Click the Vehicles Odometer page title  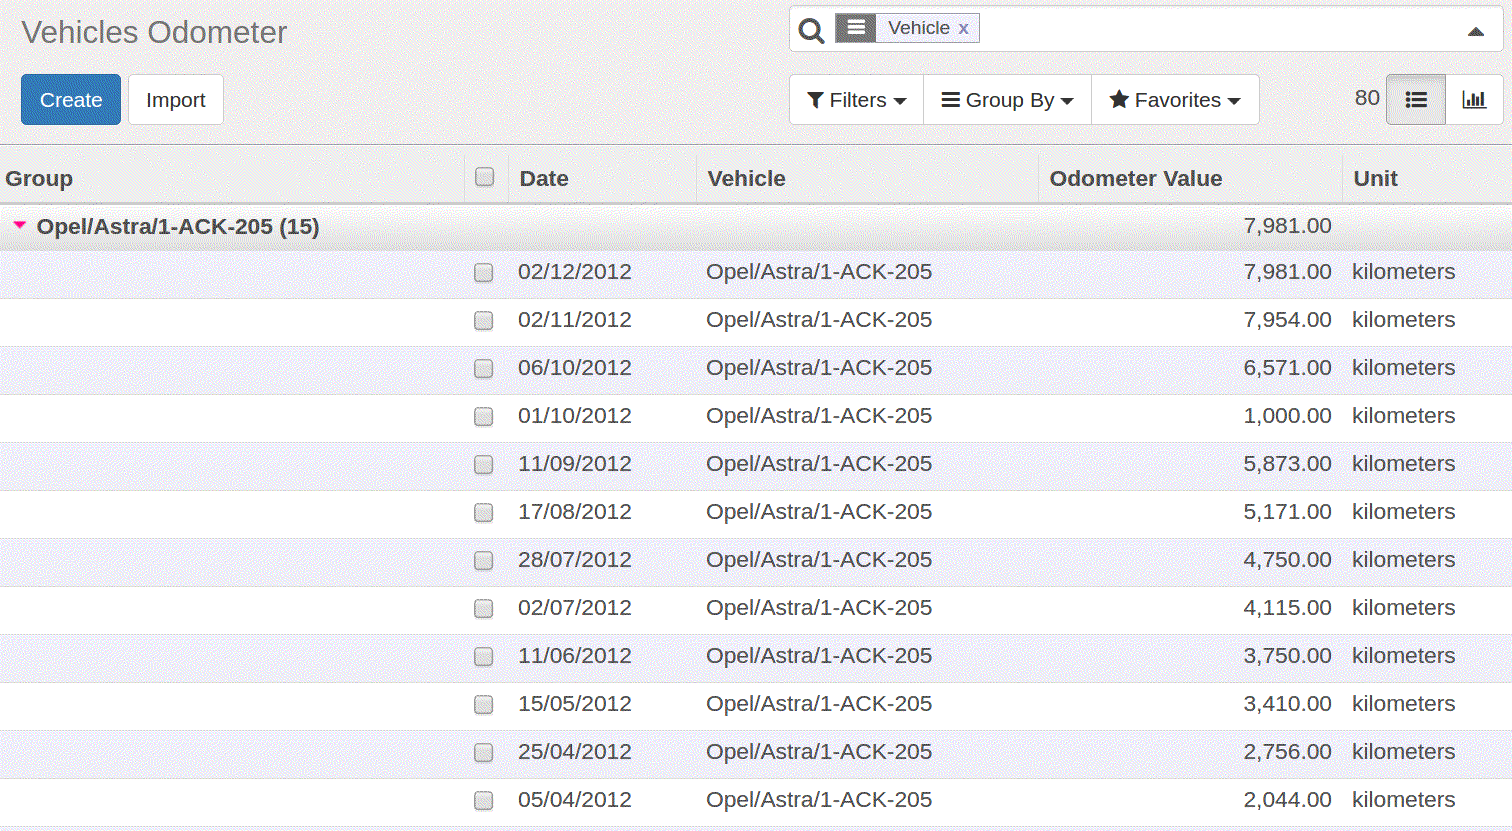(154, 32)
